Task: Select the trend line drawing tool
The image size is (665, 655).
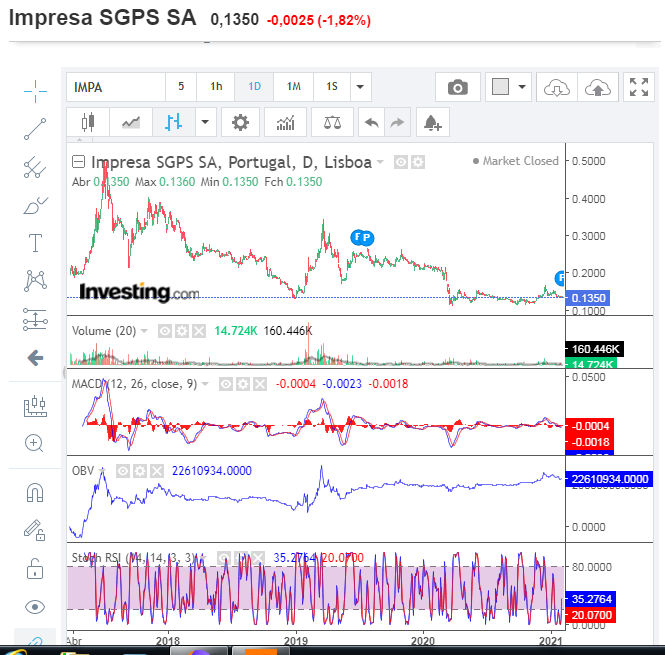Action: point(35,129)
